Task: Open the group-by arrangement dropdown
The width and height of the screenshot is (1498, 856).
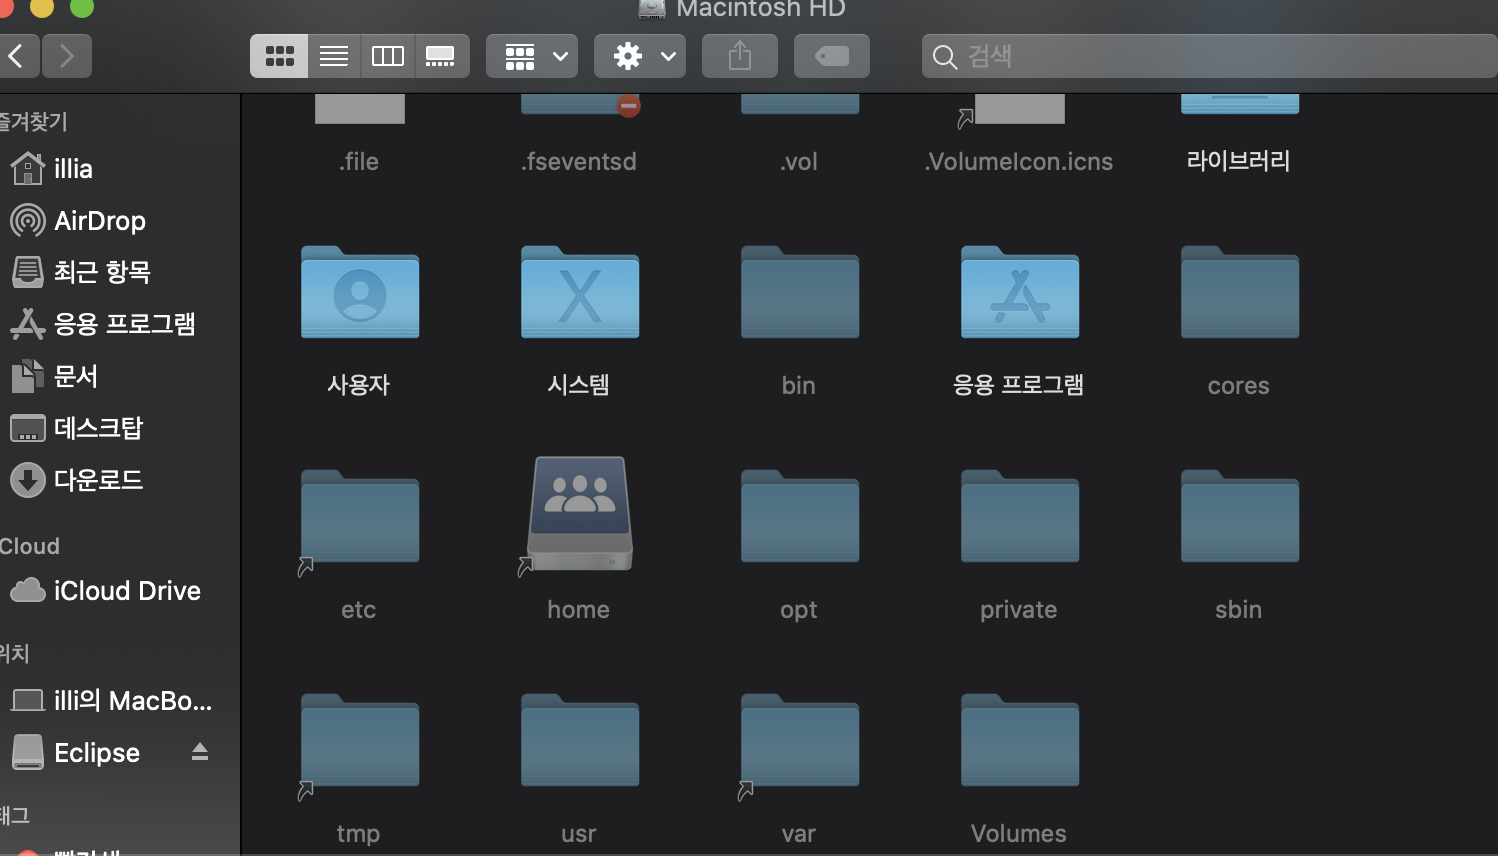Action: [x=532, y=56]
